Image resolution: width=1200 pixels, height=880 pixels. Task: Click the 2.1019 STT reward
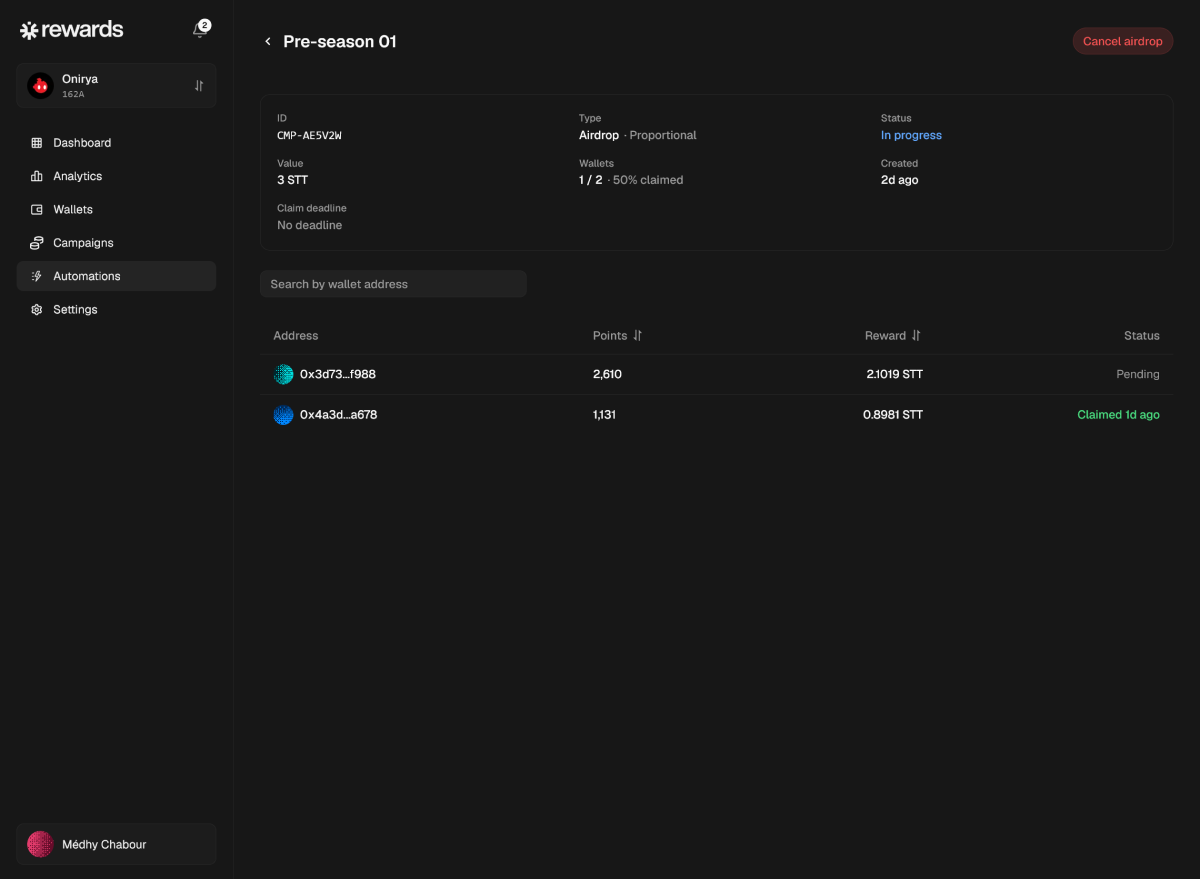895,374
